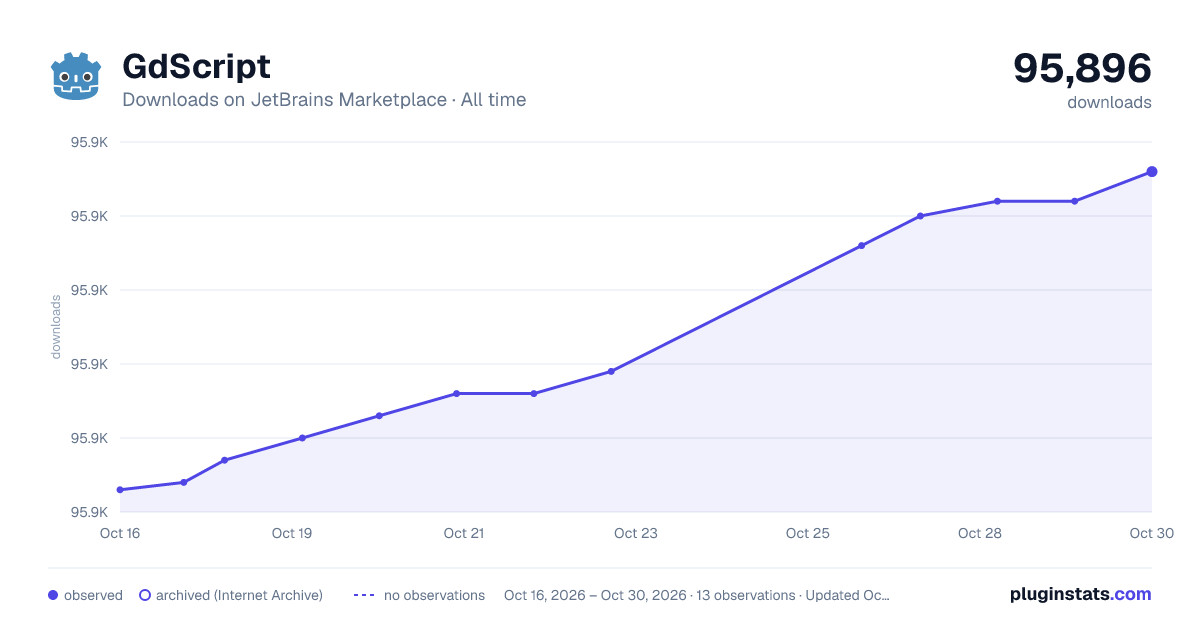1200x630 pixels.
Task: Click the 'downloads' label under 95,896
Action: click(x=1109, y=102)
